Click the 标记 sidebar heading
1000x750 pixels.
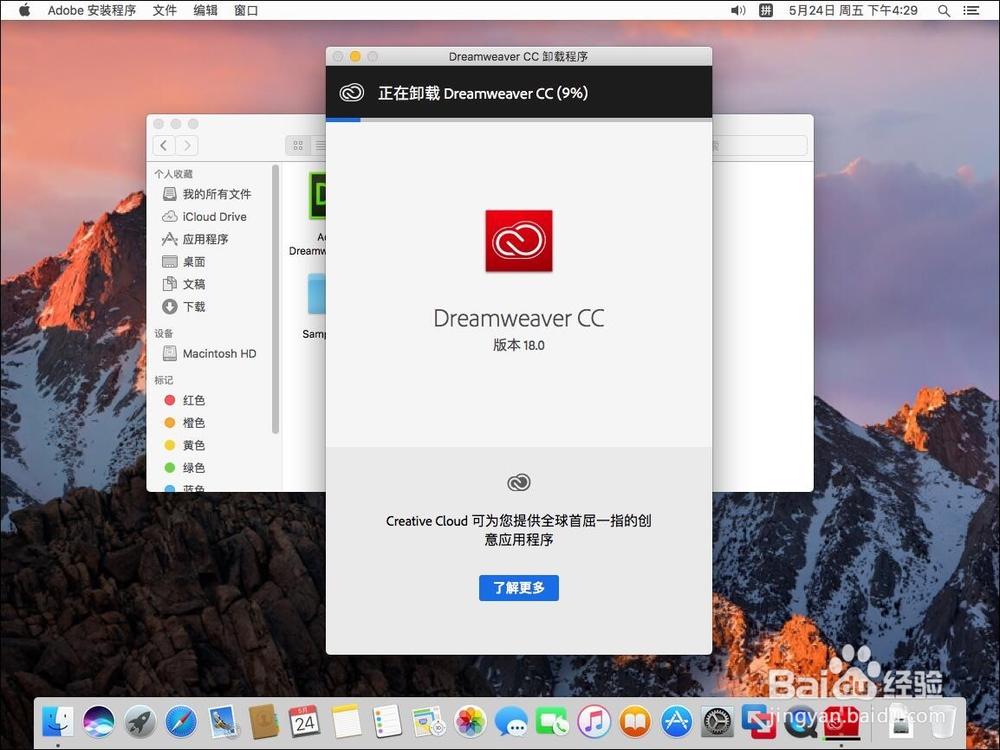pyautogui.click(x=163, y=379)
